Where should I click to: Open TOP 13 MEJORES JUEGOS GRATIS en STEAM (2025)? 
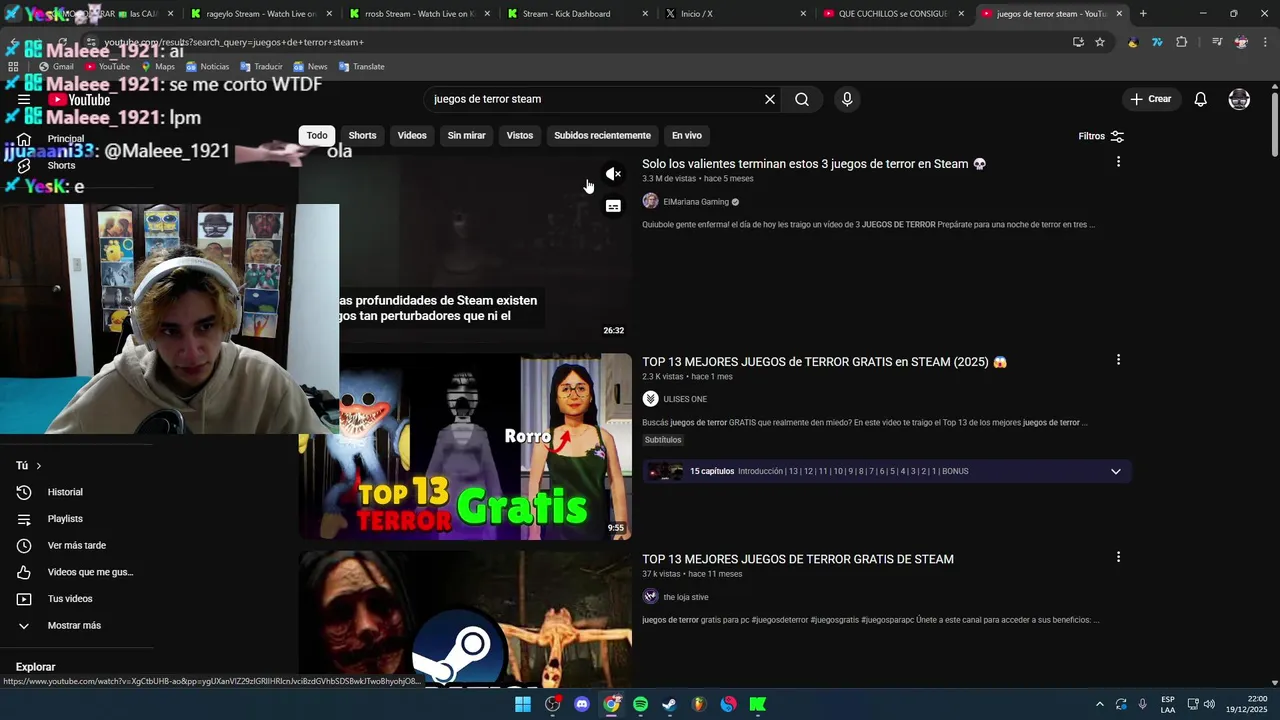pyautogui.click(x=824, y=362)
